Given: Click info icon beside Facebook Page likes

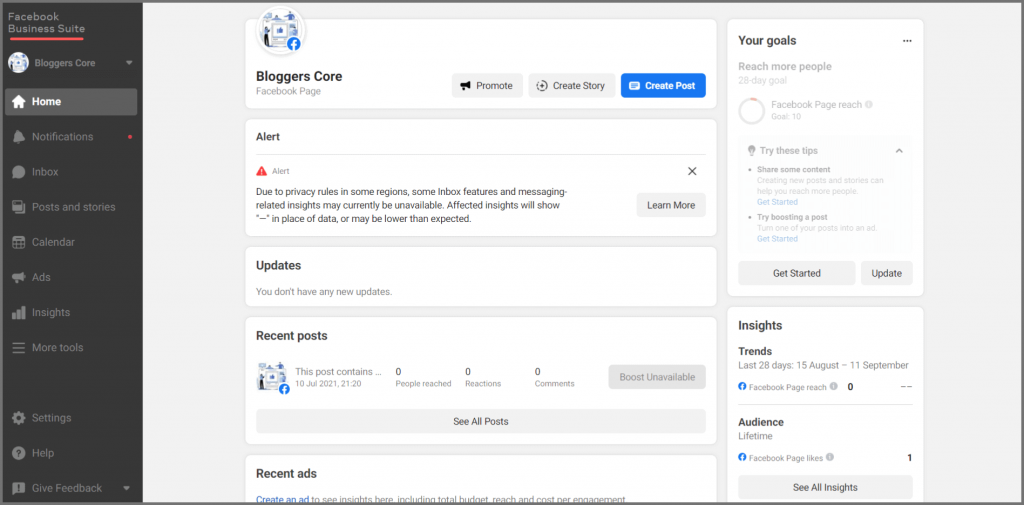Looking at the screenshot, I should coord(829,458).
